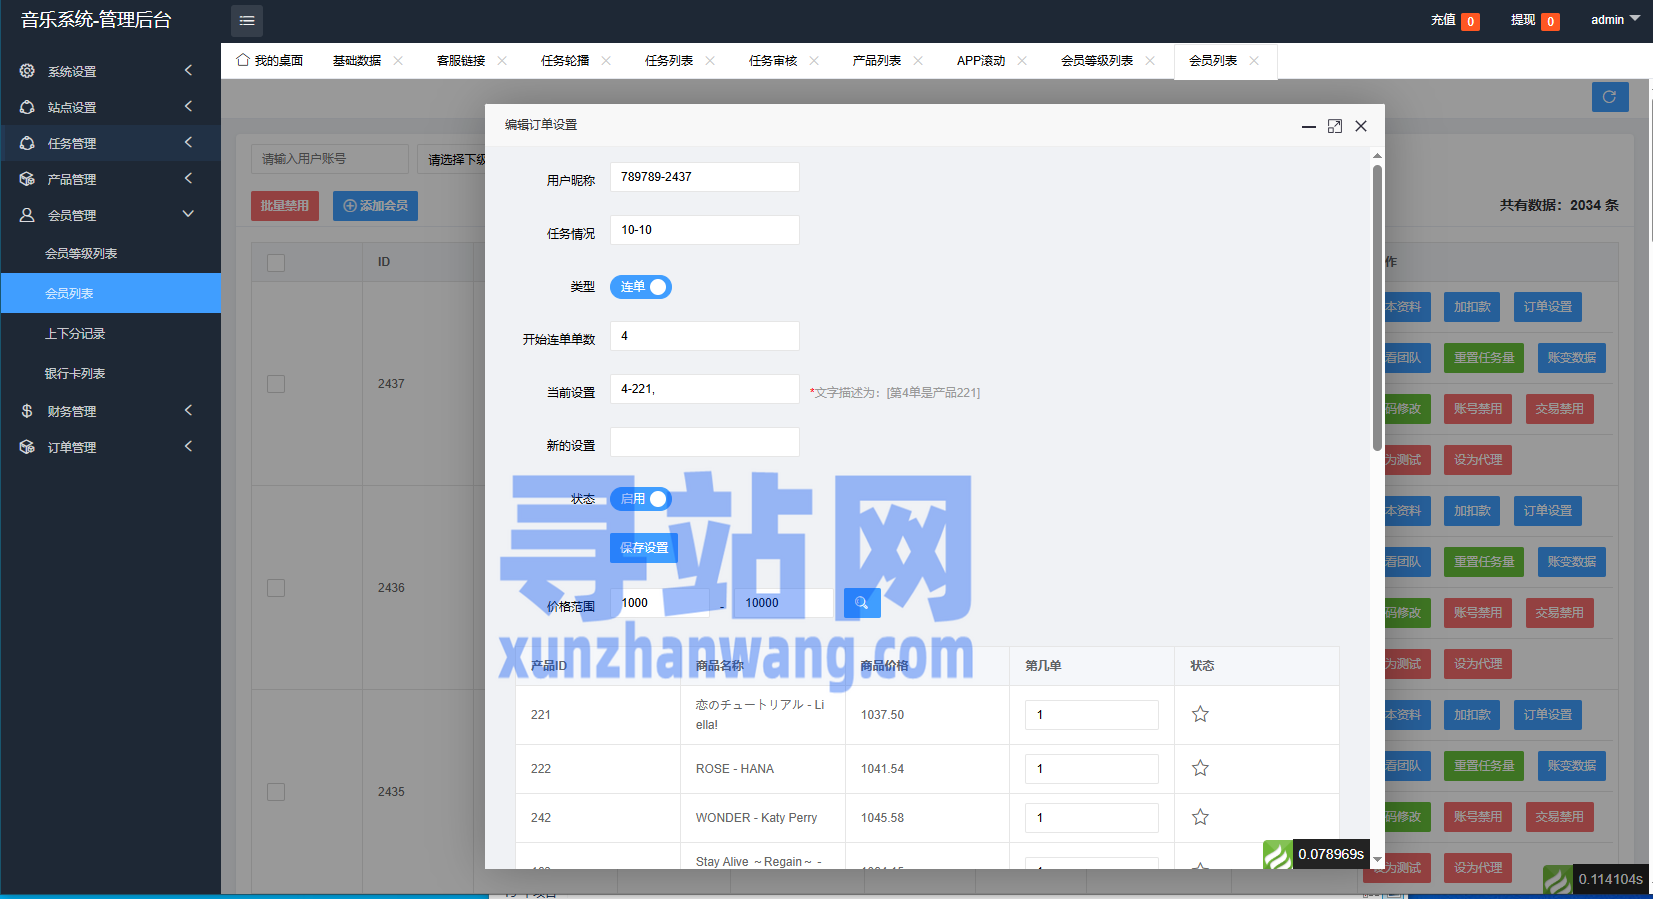Focus the 第几单 input for product 221
The height and width of the screenshot is (899, 1653).
point(1092,715)
